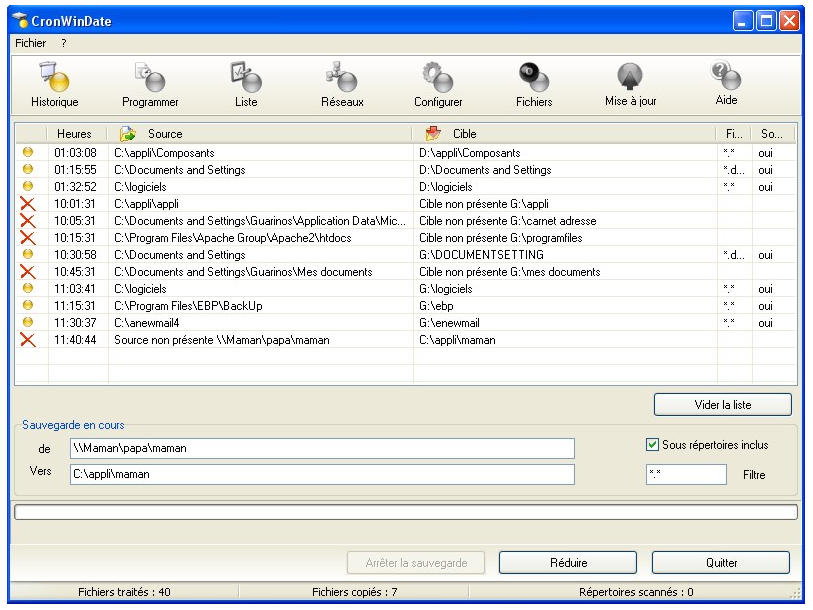Toggle Sous répertoires inclus checkbox
The height and width of the screenshot is (610, 813).
653,445
